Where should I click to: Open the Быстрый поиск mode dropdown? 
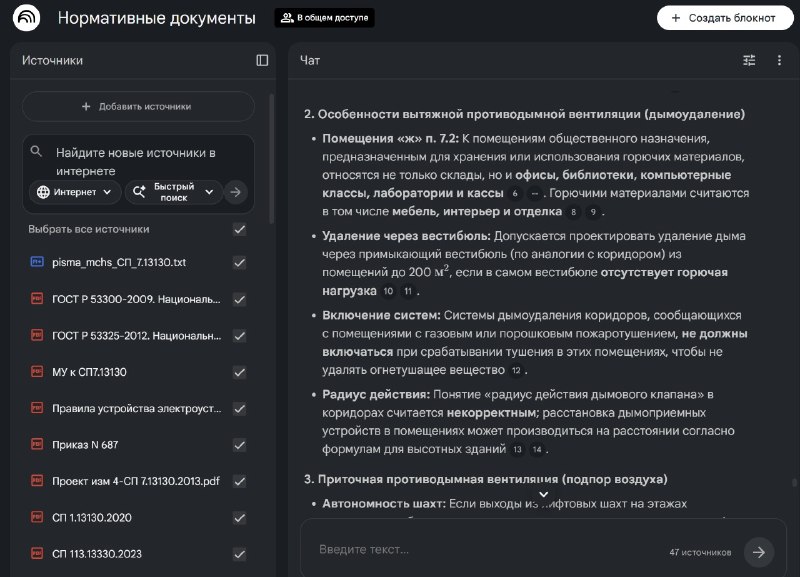[x=173, y=192]
